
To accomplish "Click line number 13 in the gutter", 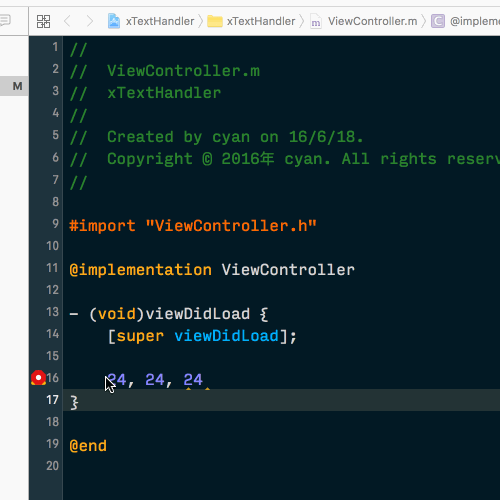I will 52,312.
